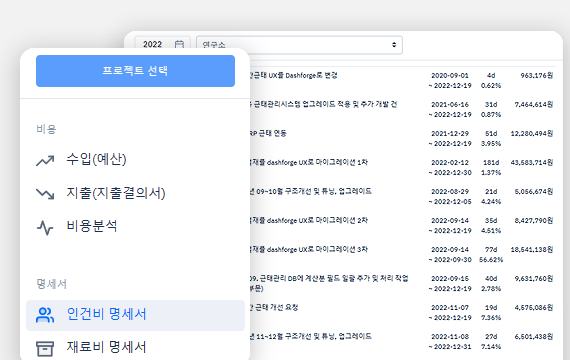Click the 프로젝트 선택 button
The height and width of the screenshot is (360, 570).
135,71
